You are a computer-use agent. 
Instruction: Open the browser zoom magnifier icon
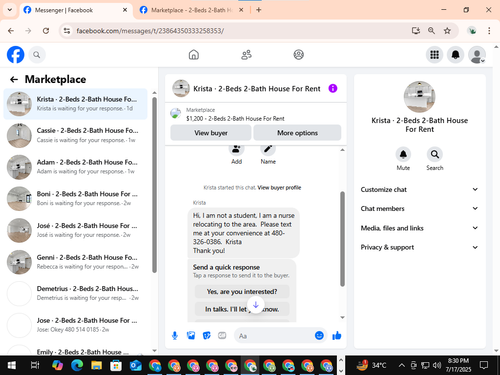point(431,31)
